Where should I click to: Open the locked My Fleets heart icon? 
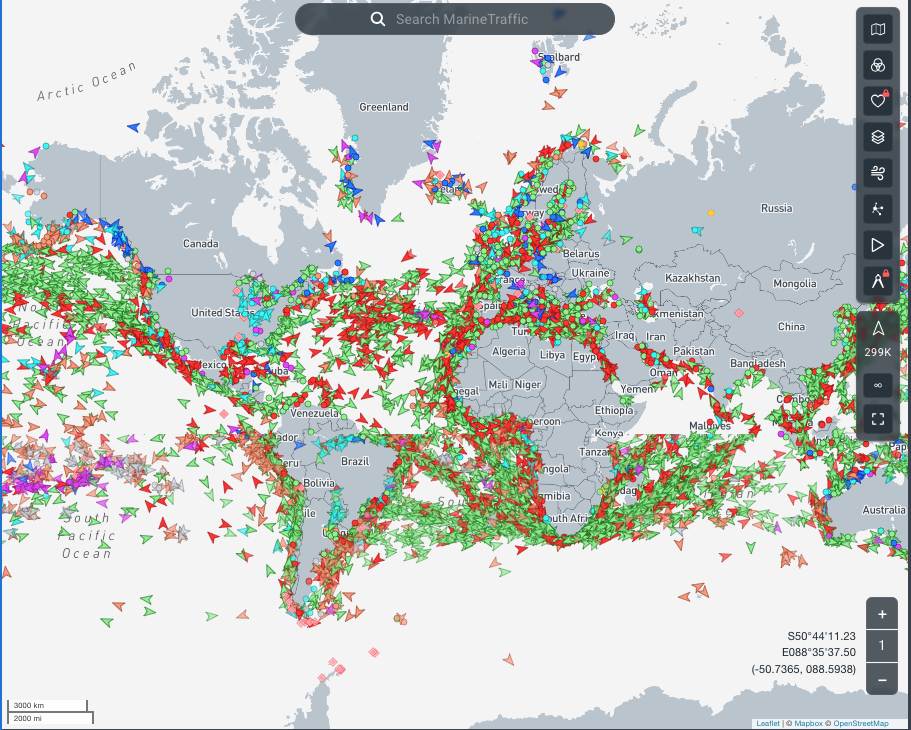[x=877, y=101]
